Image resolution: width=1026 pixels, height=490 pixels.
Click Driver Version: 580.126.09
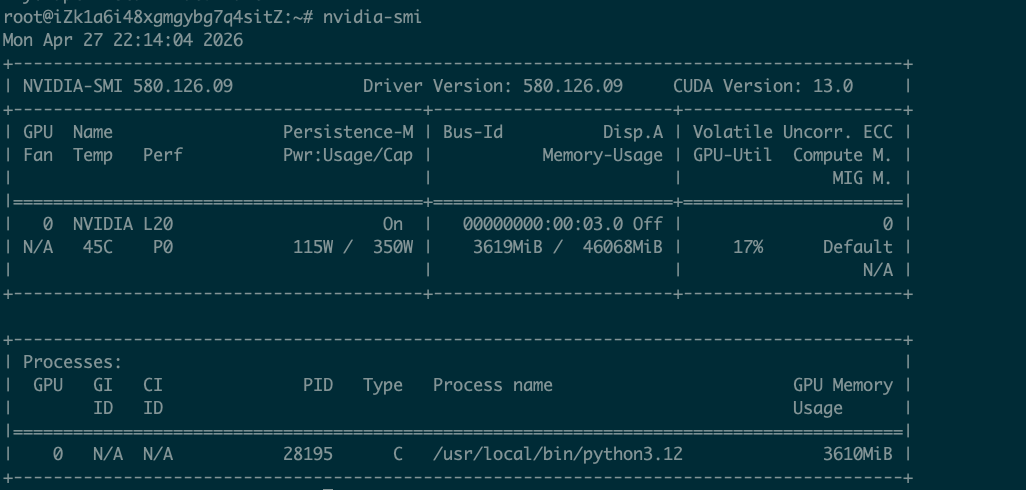pyautogui.click(x=493, y=86)
